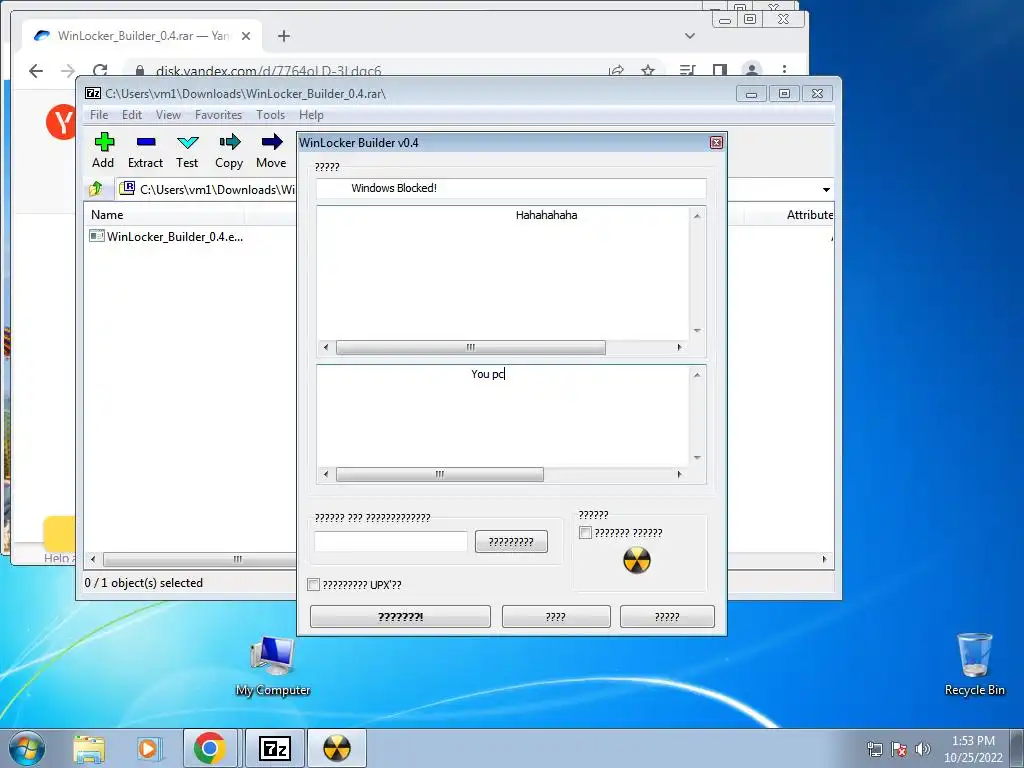Launch Windows Media Player from taskbar
This screenshot has height=768, width=1024.
(x=150, y=749)
